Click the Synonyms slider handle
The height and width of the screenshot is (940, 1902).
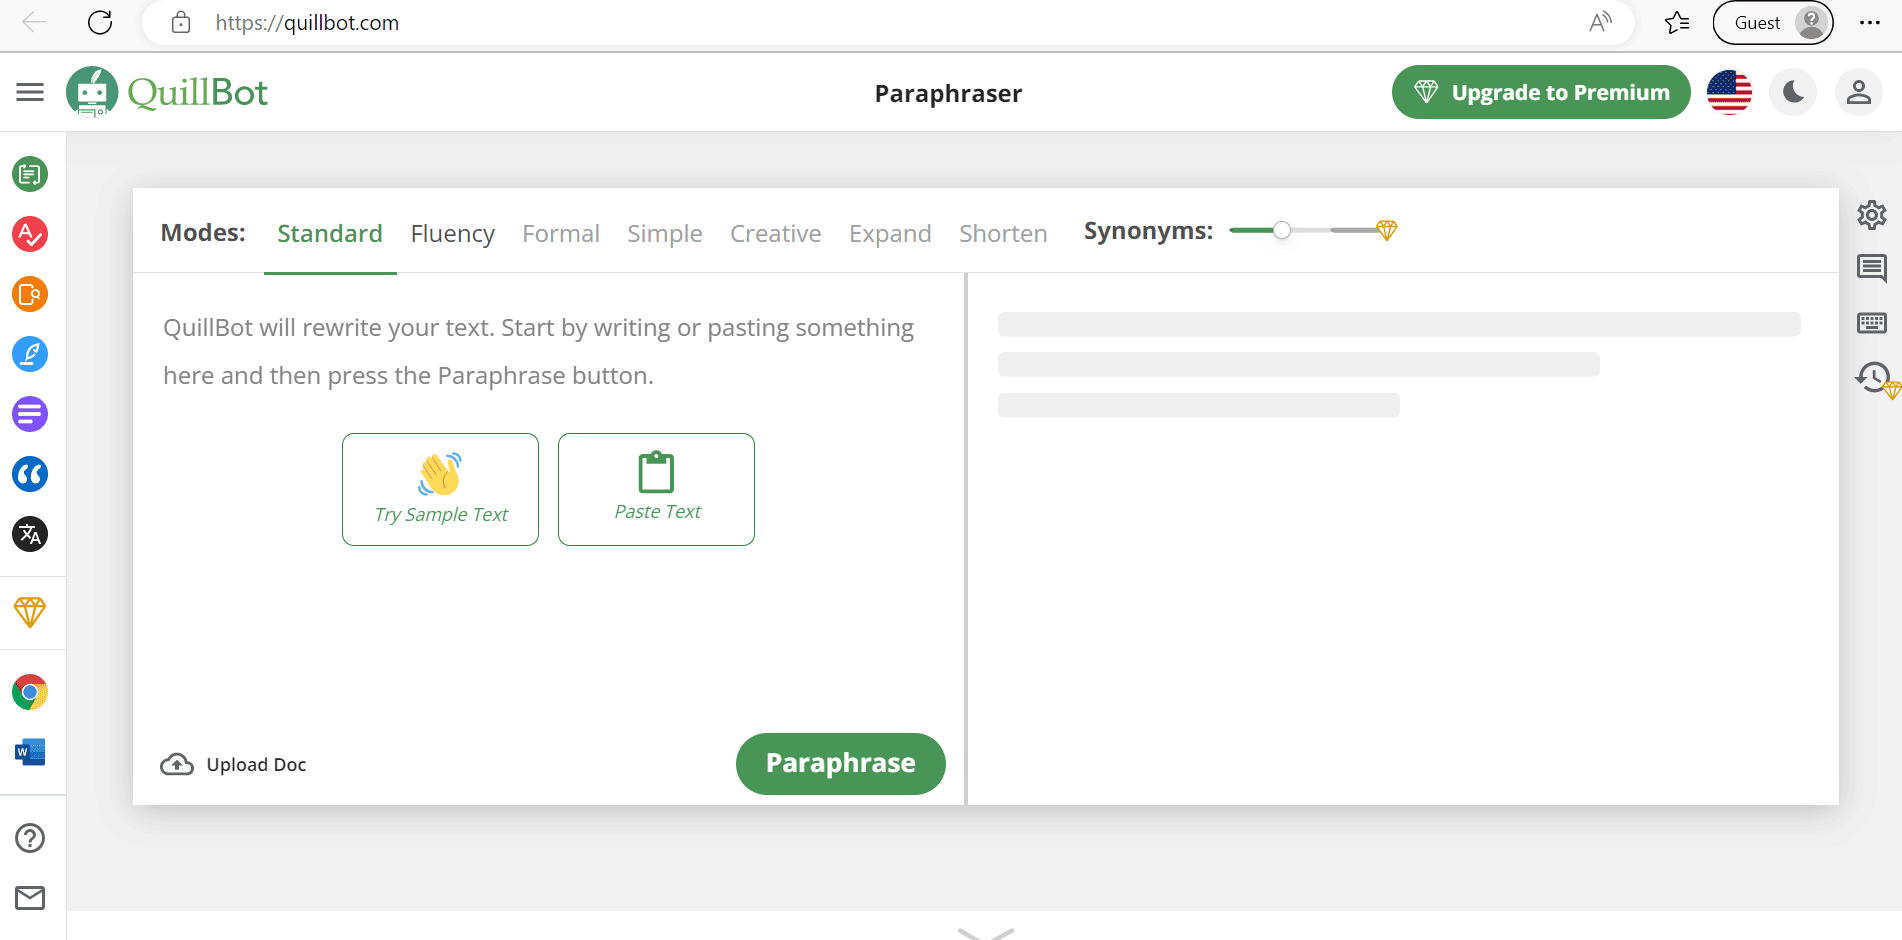click(1282, 230)
